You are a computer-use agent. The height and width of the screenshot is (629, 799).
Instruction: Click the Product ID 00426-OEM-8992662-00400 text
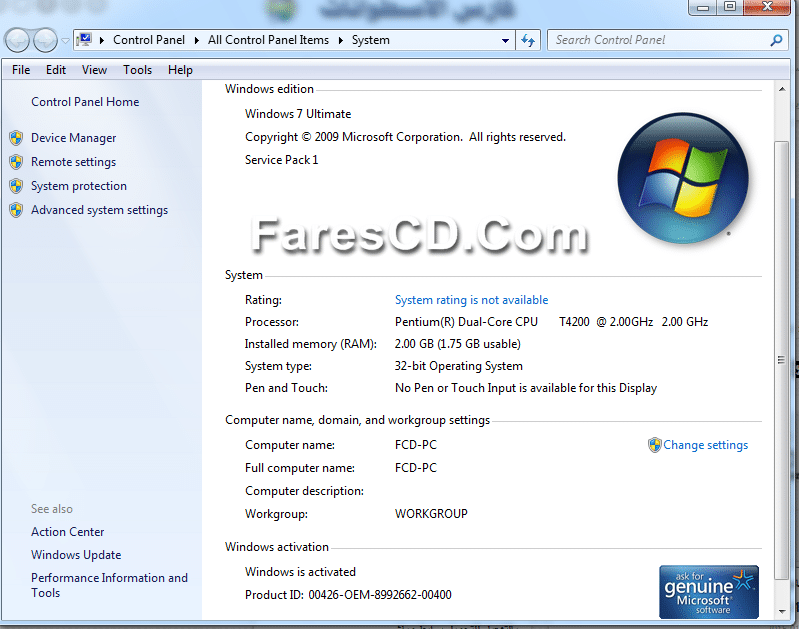click(348, 595)
